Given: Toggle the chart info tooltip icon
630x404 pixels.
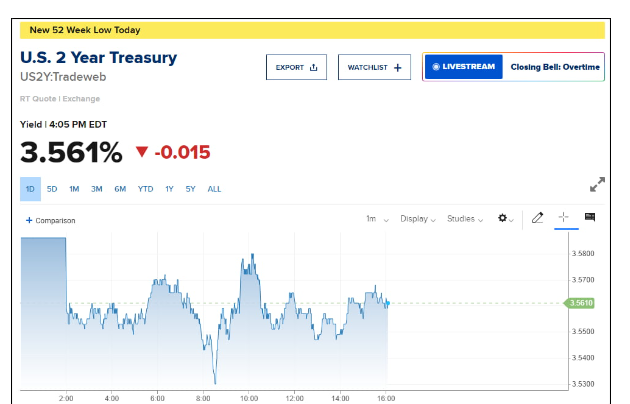Looking at the screenshot, I should [590, 218].
